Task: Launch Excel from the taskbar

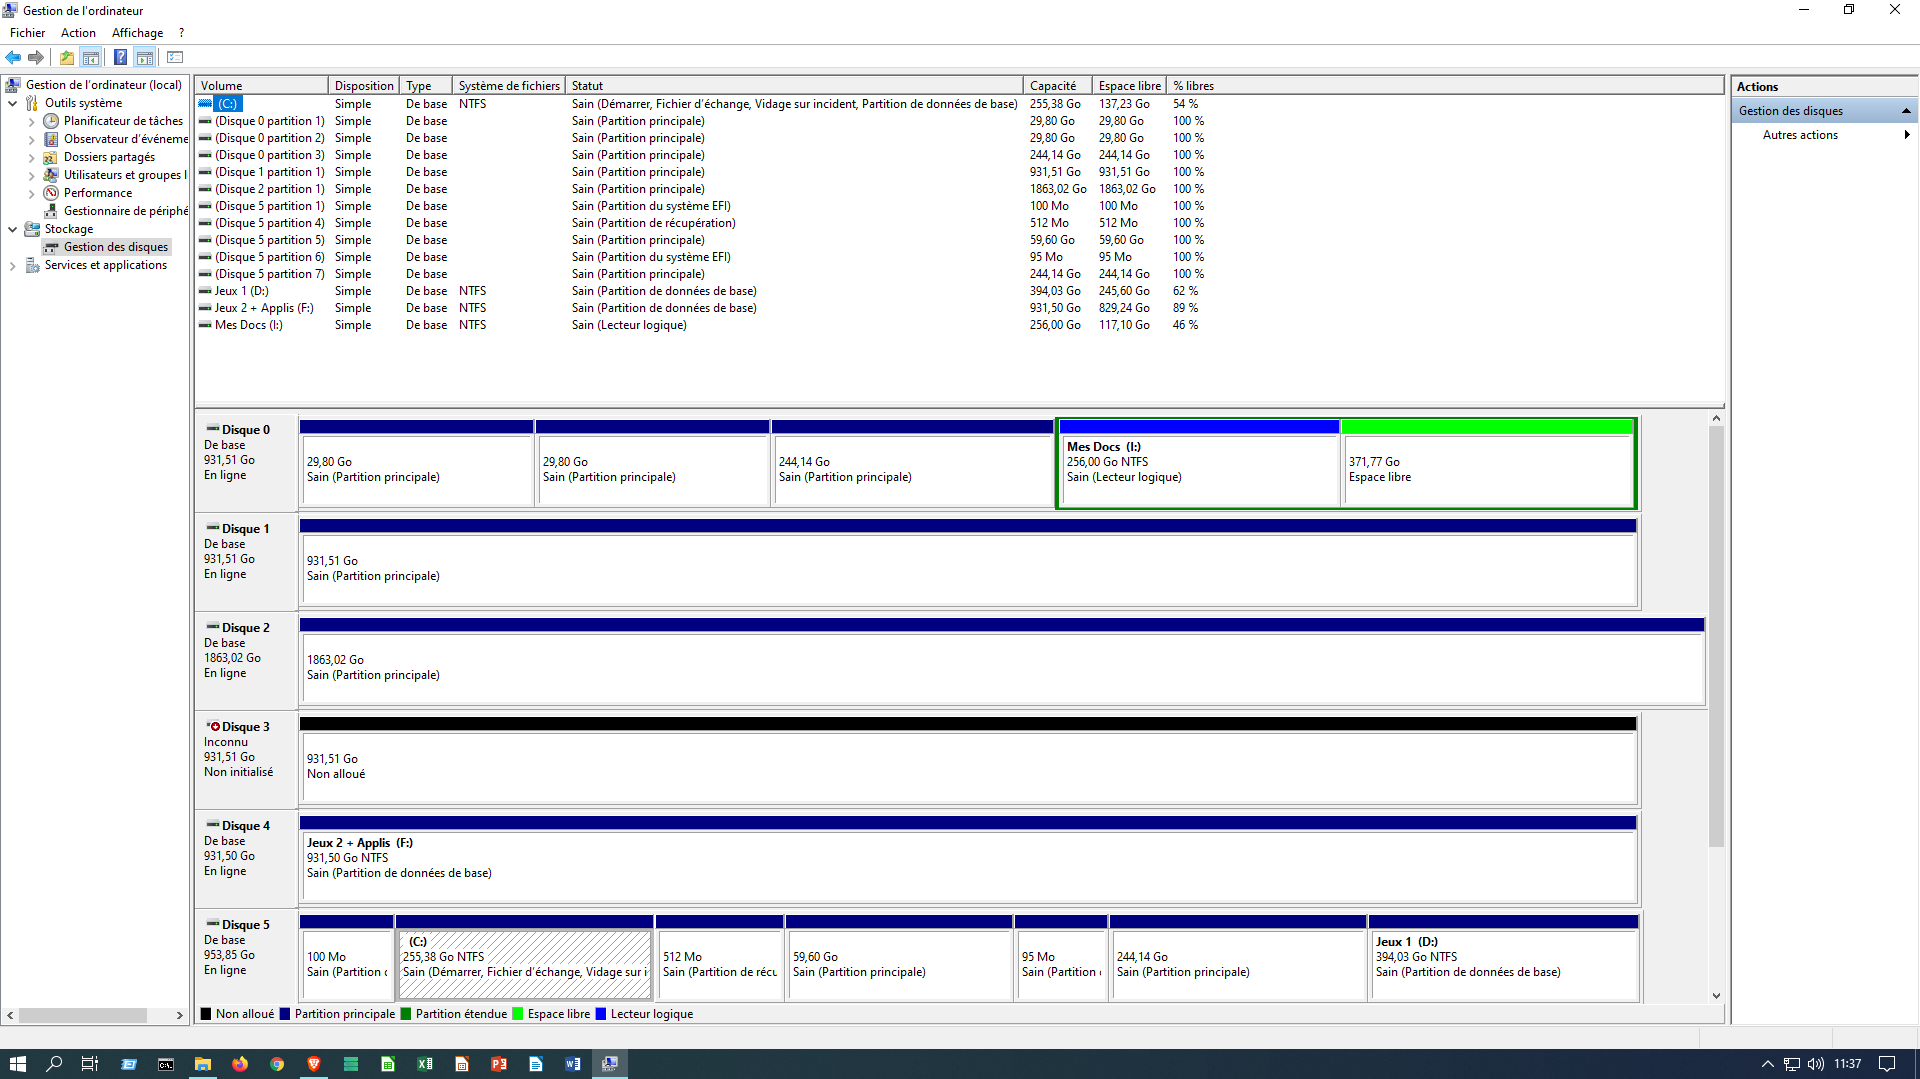Action: 425,1064
